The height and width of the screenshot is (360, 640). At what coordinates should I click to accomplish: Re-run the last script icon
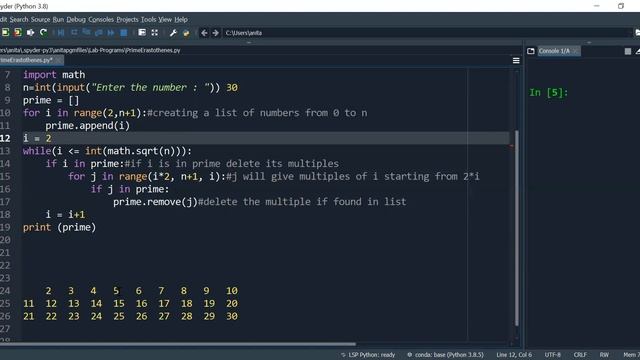pos(43,33)
